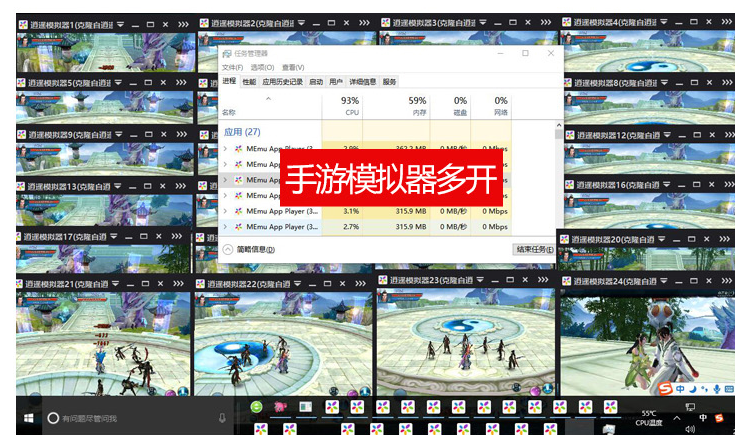Toggle 中 Chinese/English mode on the floating IME bar

[680, 389]
